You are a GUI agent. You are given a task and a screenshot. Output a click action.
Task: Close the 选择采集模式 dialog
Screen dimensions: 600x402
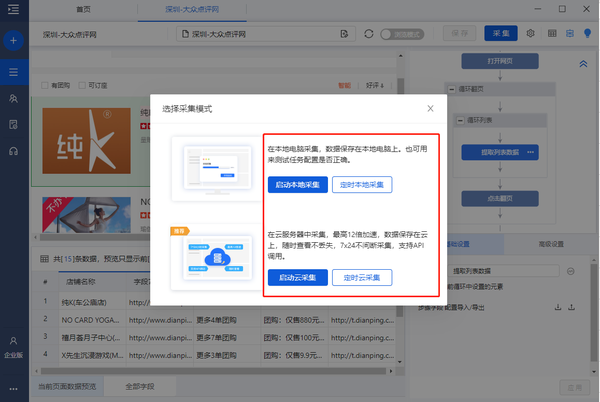point(430,109)
